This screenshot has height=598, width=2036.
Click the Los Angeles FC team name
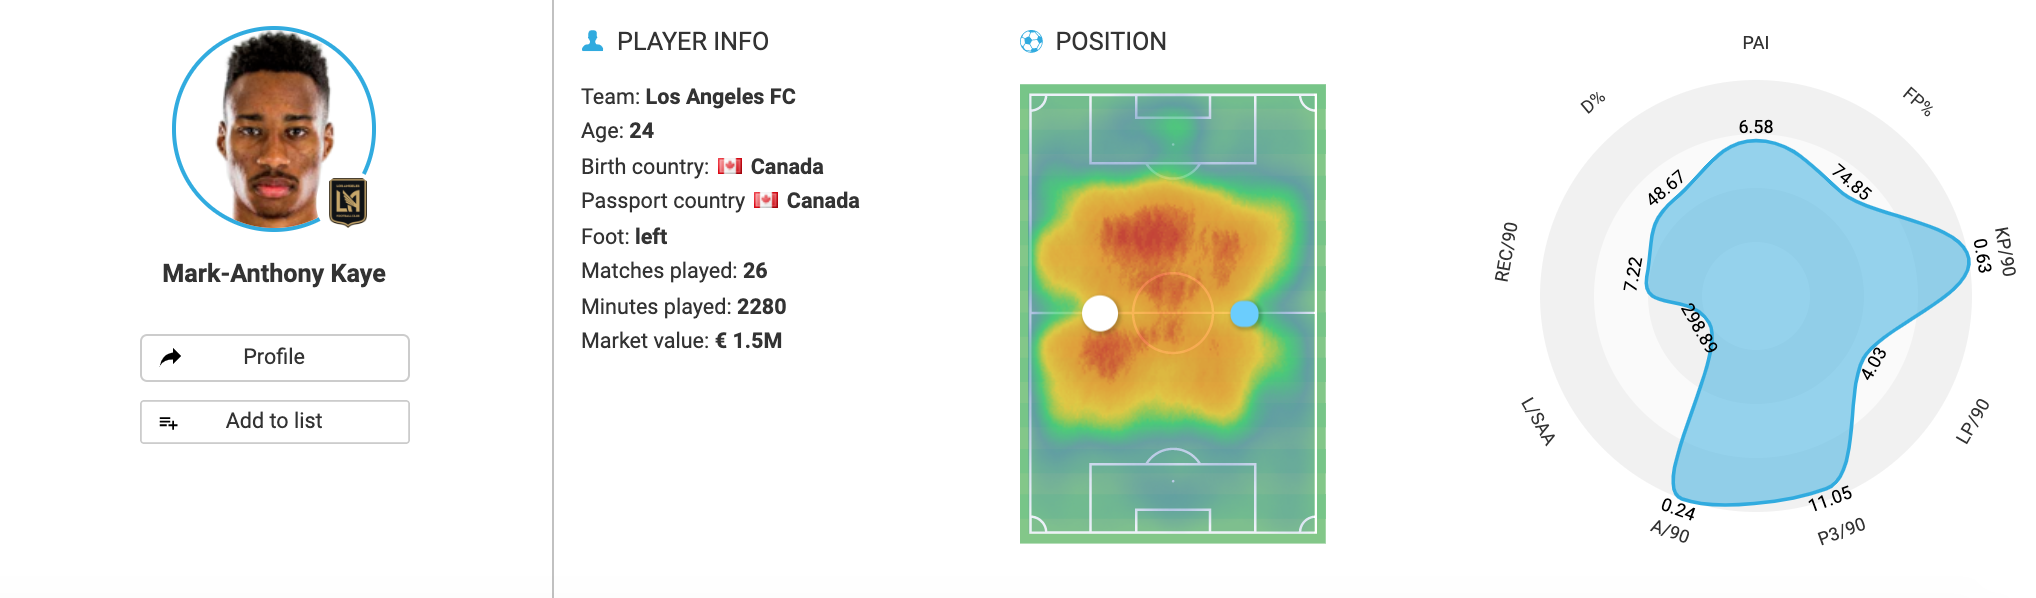coord(720,97)
